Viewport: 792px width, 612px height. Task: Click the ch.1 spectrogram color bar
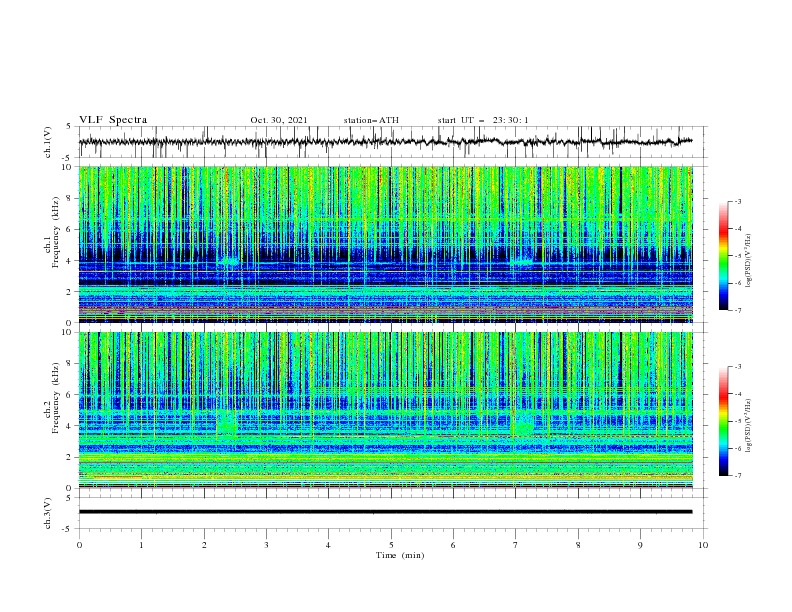click(x=723, y=255)
